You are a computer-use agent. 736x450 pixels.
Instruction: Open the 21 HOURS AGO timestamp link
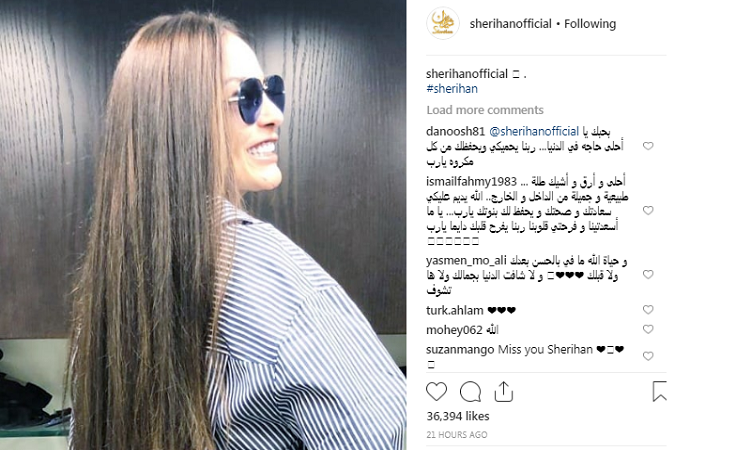(457, 435)
